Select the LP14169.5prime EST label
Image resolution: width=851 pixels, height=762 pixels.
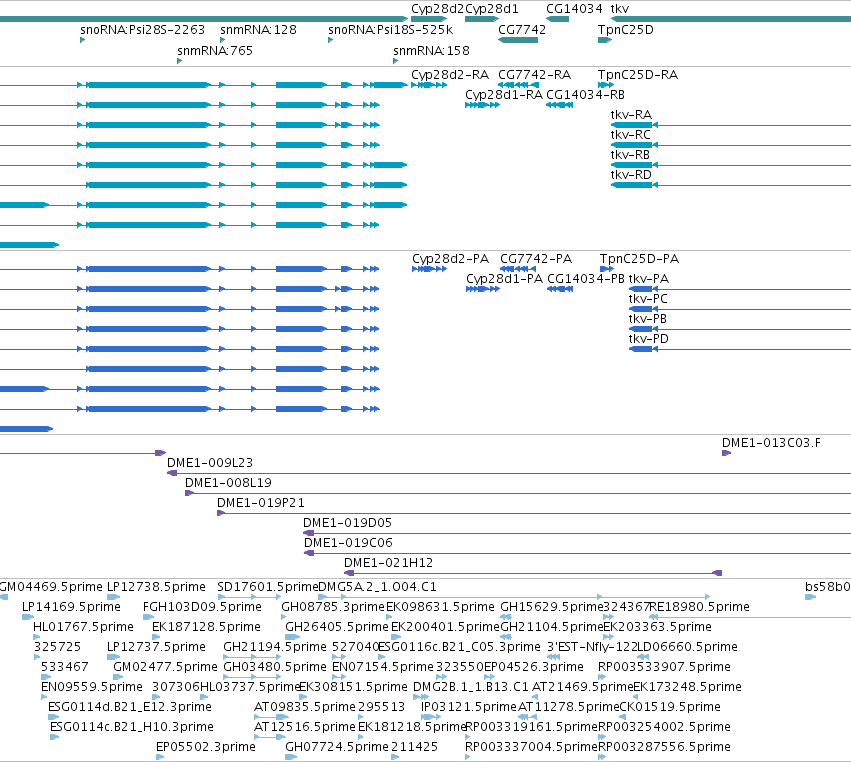coord(71,607)
